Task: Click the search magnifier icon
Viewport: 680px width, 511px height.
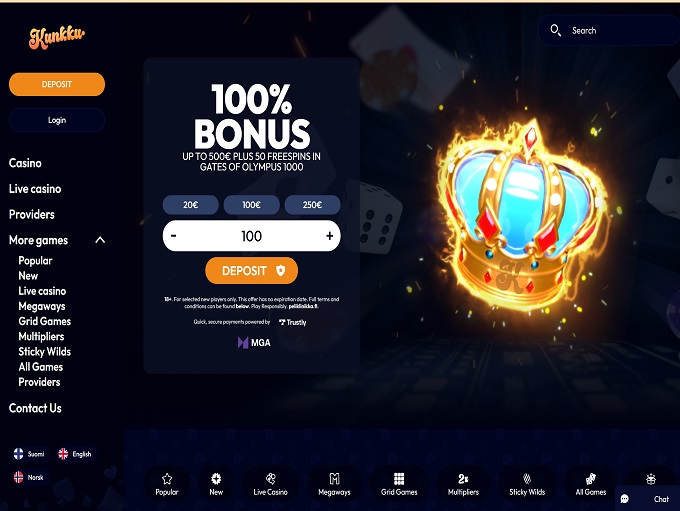Action: (x=556, y=30)
